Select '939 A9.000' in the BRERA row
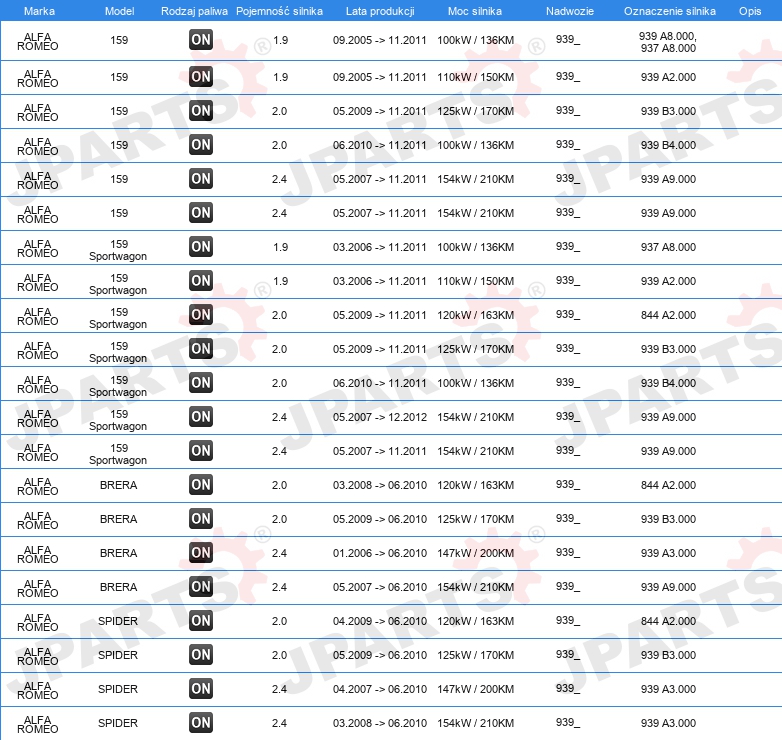This screenshot has height=740, width=782. click(x=668, y=587)
